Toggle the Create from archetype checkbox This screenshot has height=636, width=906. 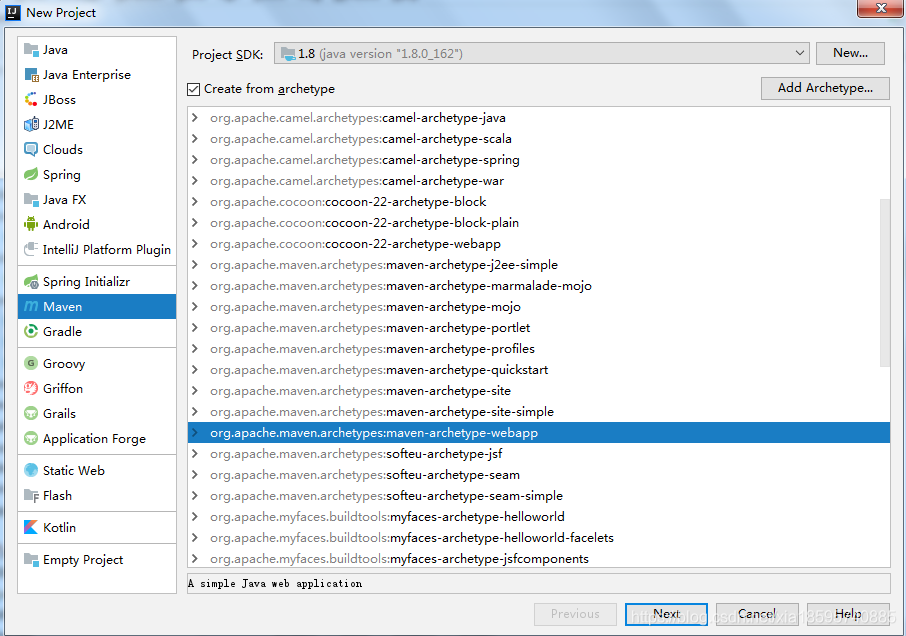pyautogui.click(x=194, y=89)
